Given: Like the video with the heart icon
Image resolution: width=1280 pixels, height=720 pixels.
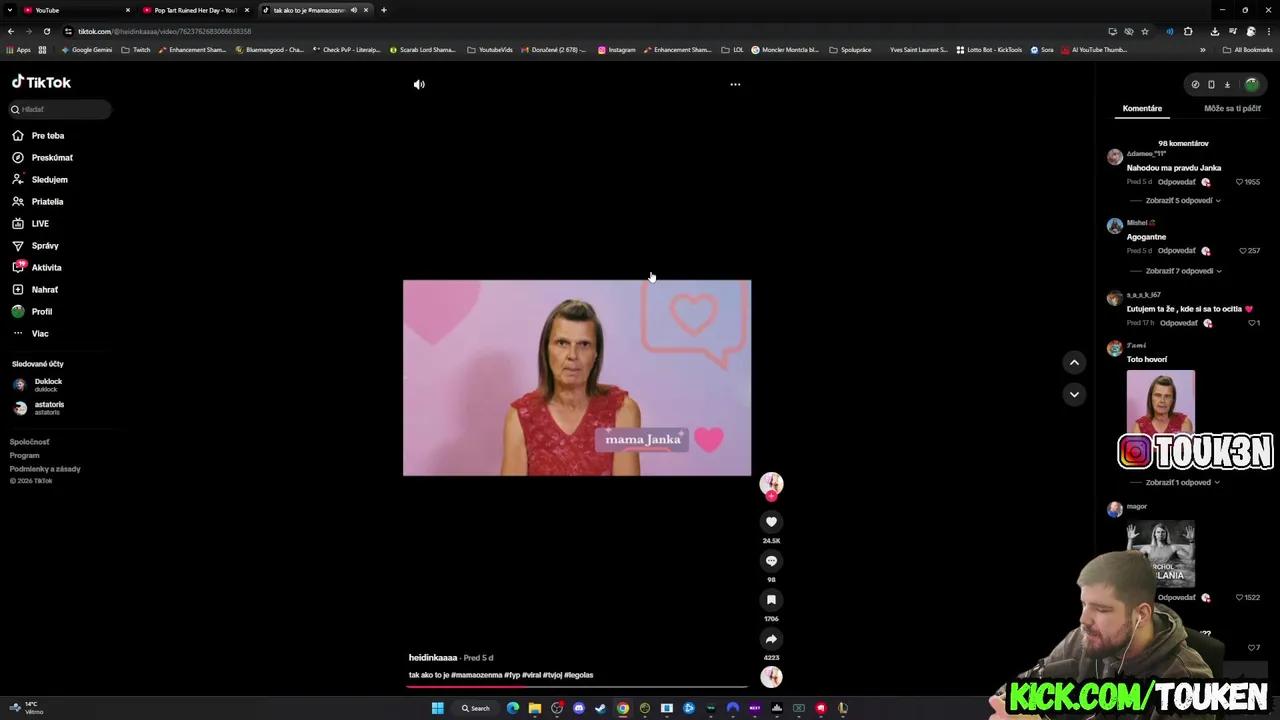Looking at the screenshot, I should pyautogui.click(x=771, y=522).
